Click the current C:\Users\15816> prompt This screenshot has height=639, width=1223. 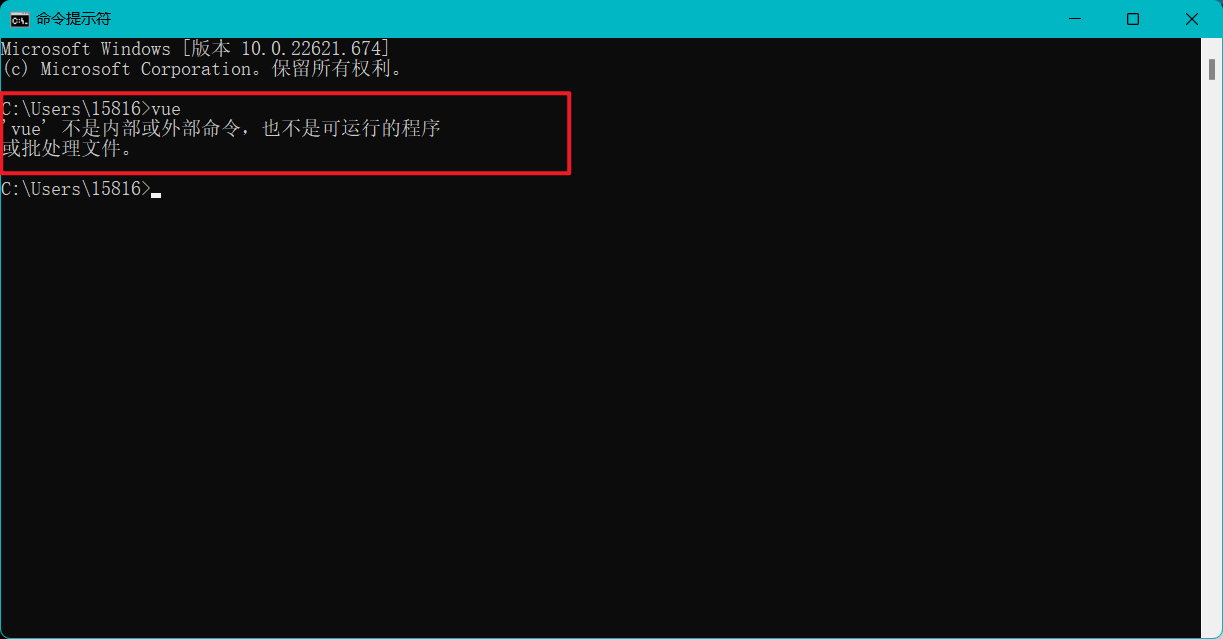pos(76,189)
